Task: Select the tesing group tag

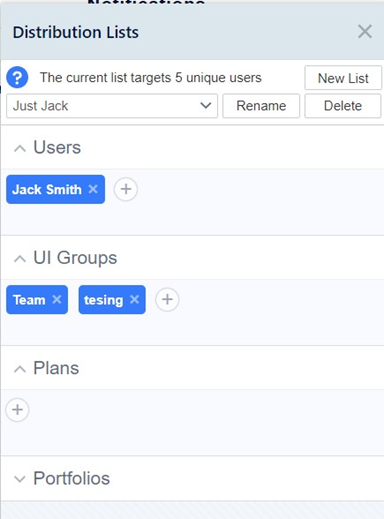Action: pyautogui.click(x=103, y=300)
